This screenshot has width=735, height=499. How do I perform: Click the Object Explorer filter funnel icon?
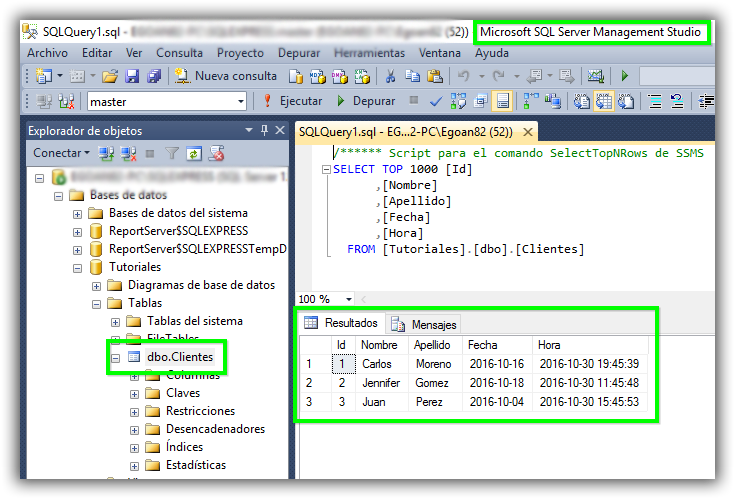click(172, 153)
